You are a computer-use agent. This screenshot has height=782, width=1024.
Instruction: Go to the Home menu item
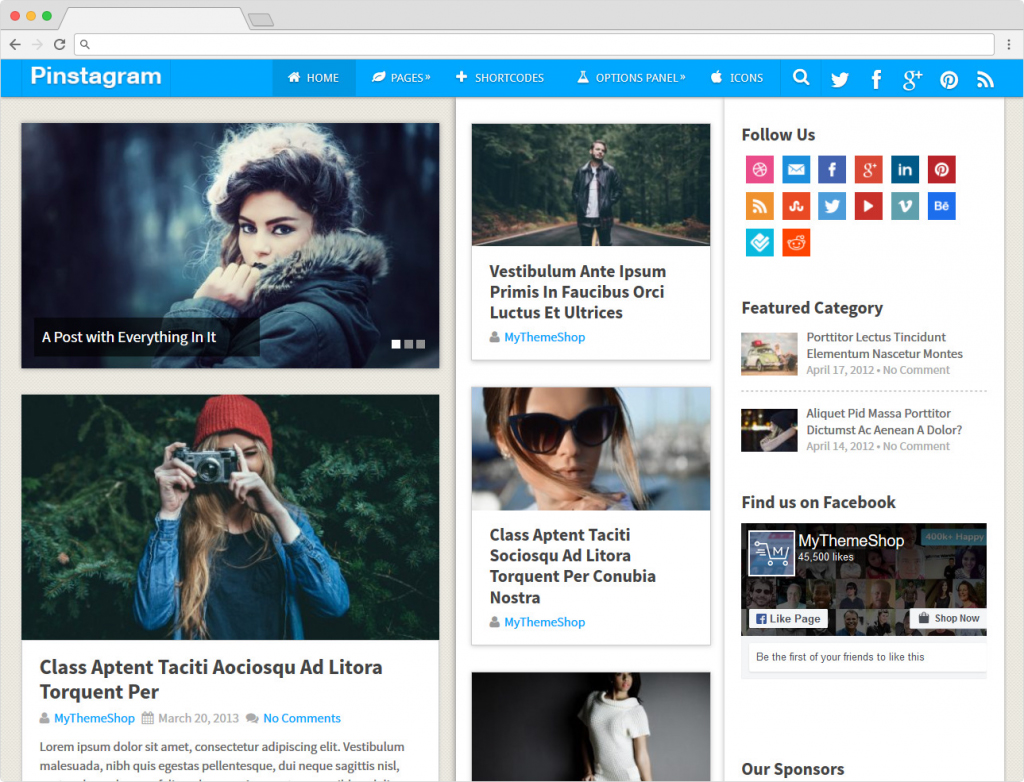point(313,78)
